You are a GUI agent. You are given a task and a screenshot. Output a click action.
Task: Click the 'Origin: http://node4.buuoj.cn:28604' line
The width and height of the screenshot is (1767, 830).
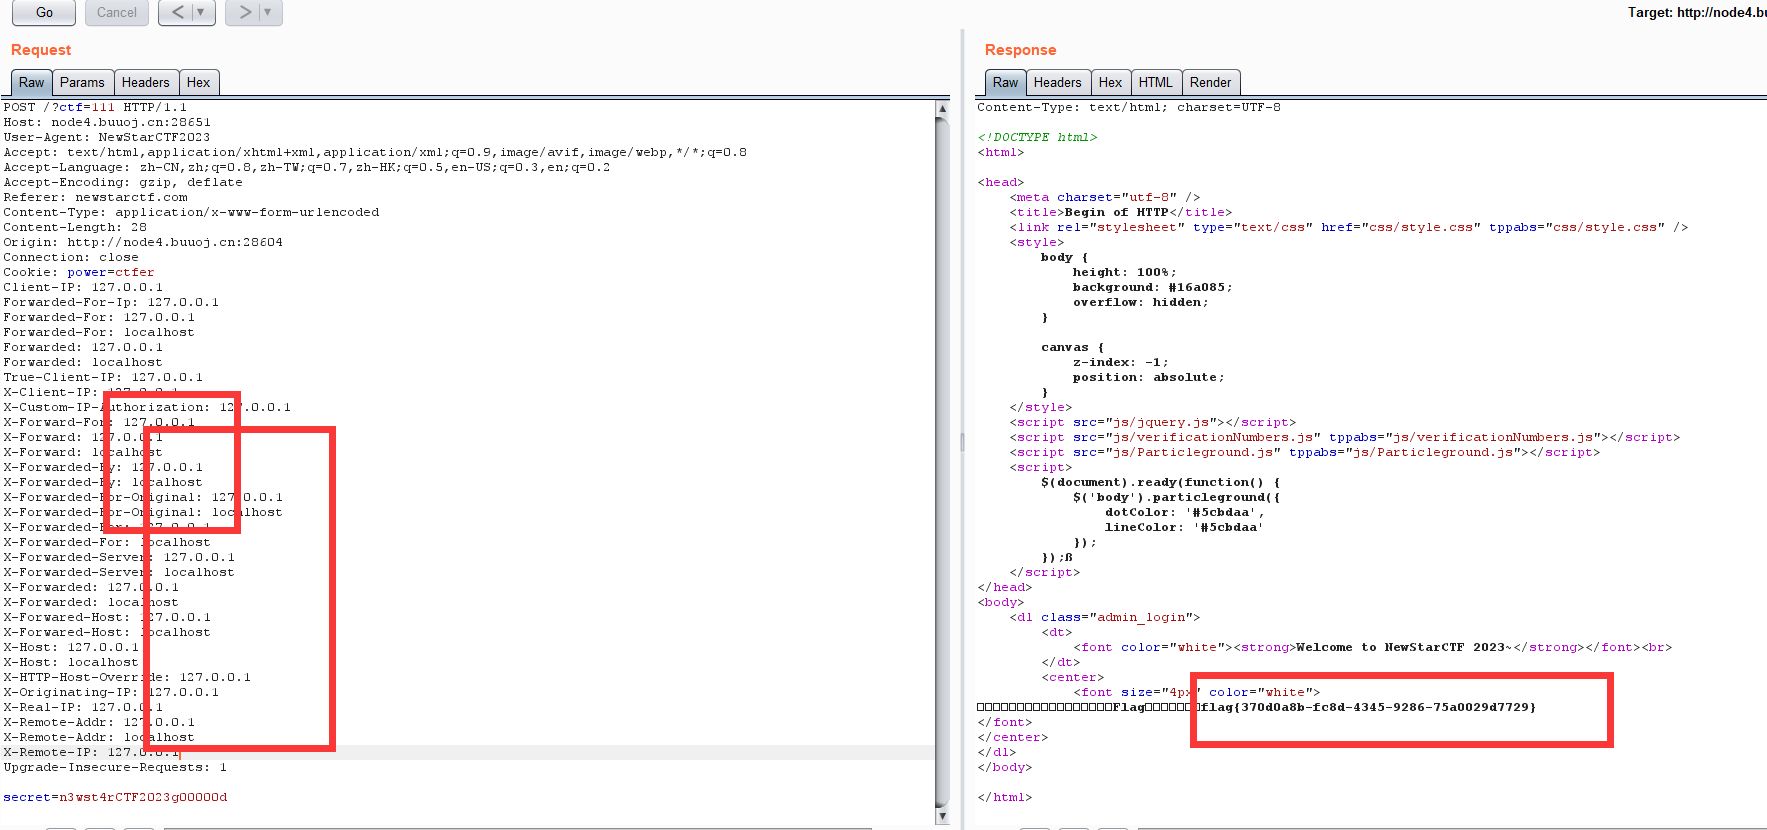(x=143, y=242)
